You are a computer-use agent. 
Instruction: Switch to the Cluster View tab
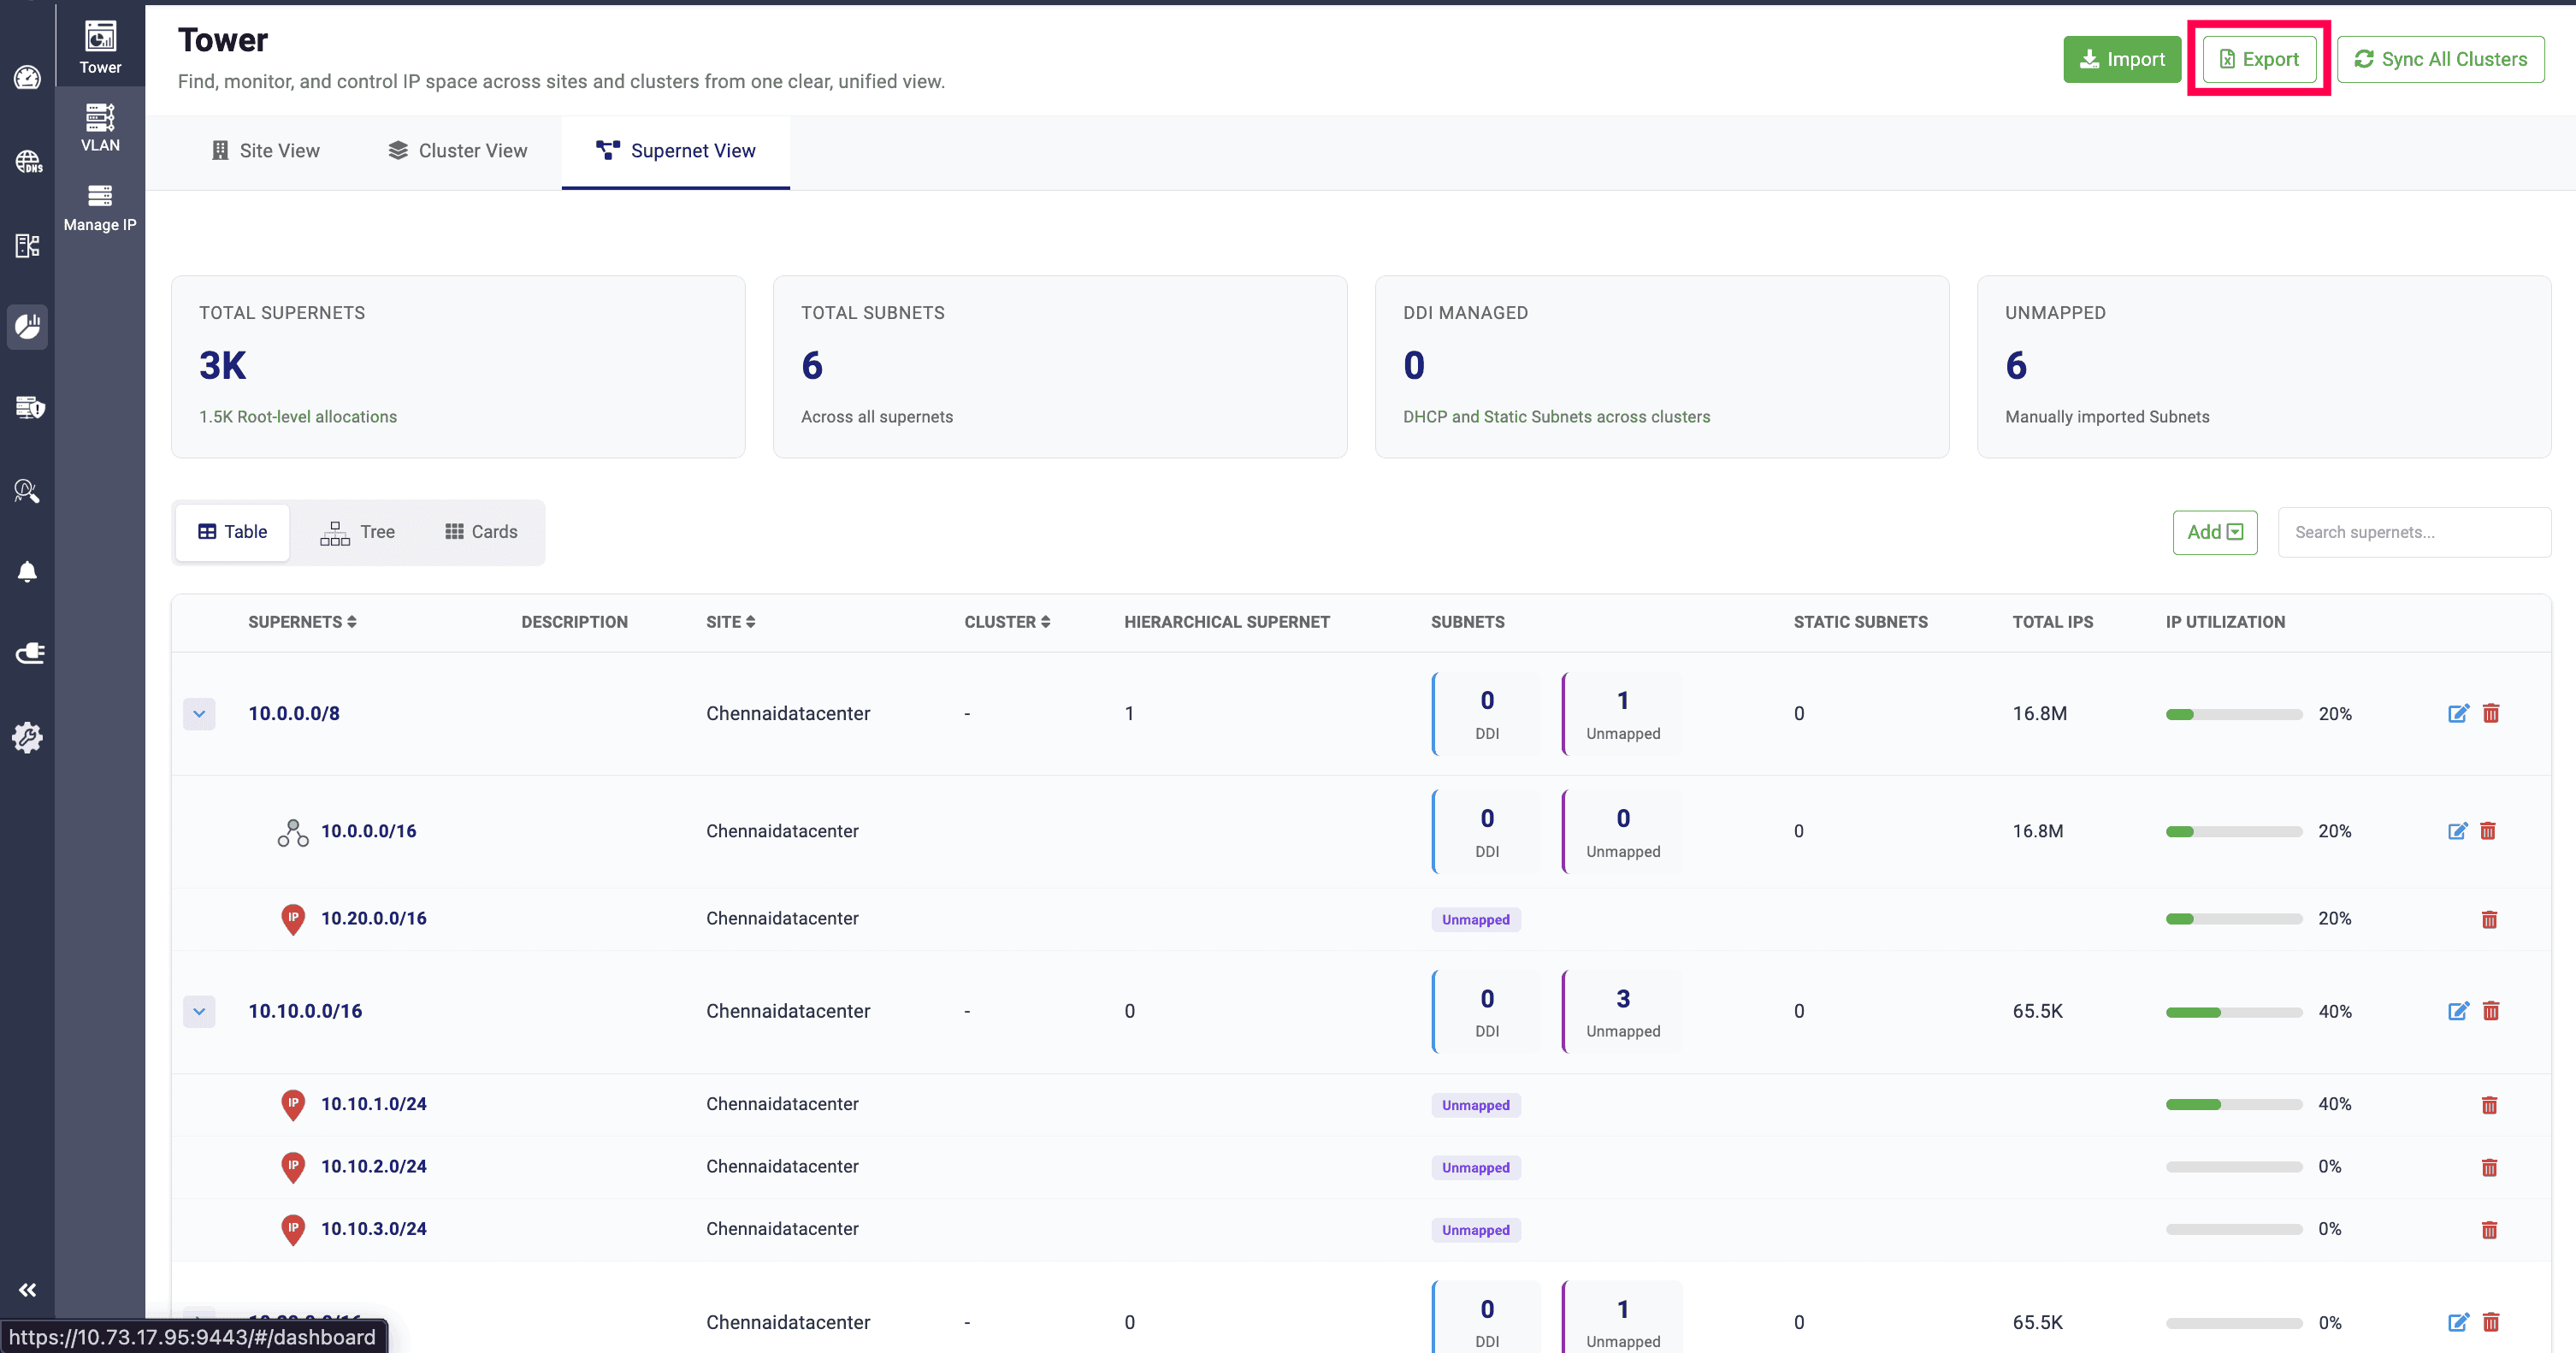(458, 151)
